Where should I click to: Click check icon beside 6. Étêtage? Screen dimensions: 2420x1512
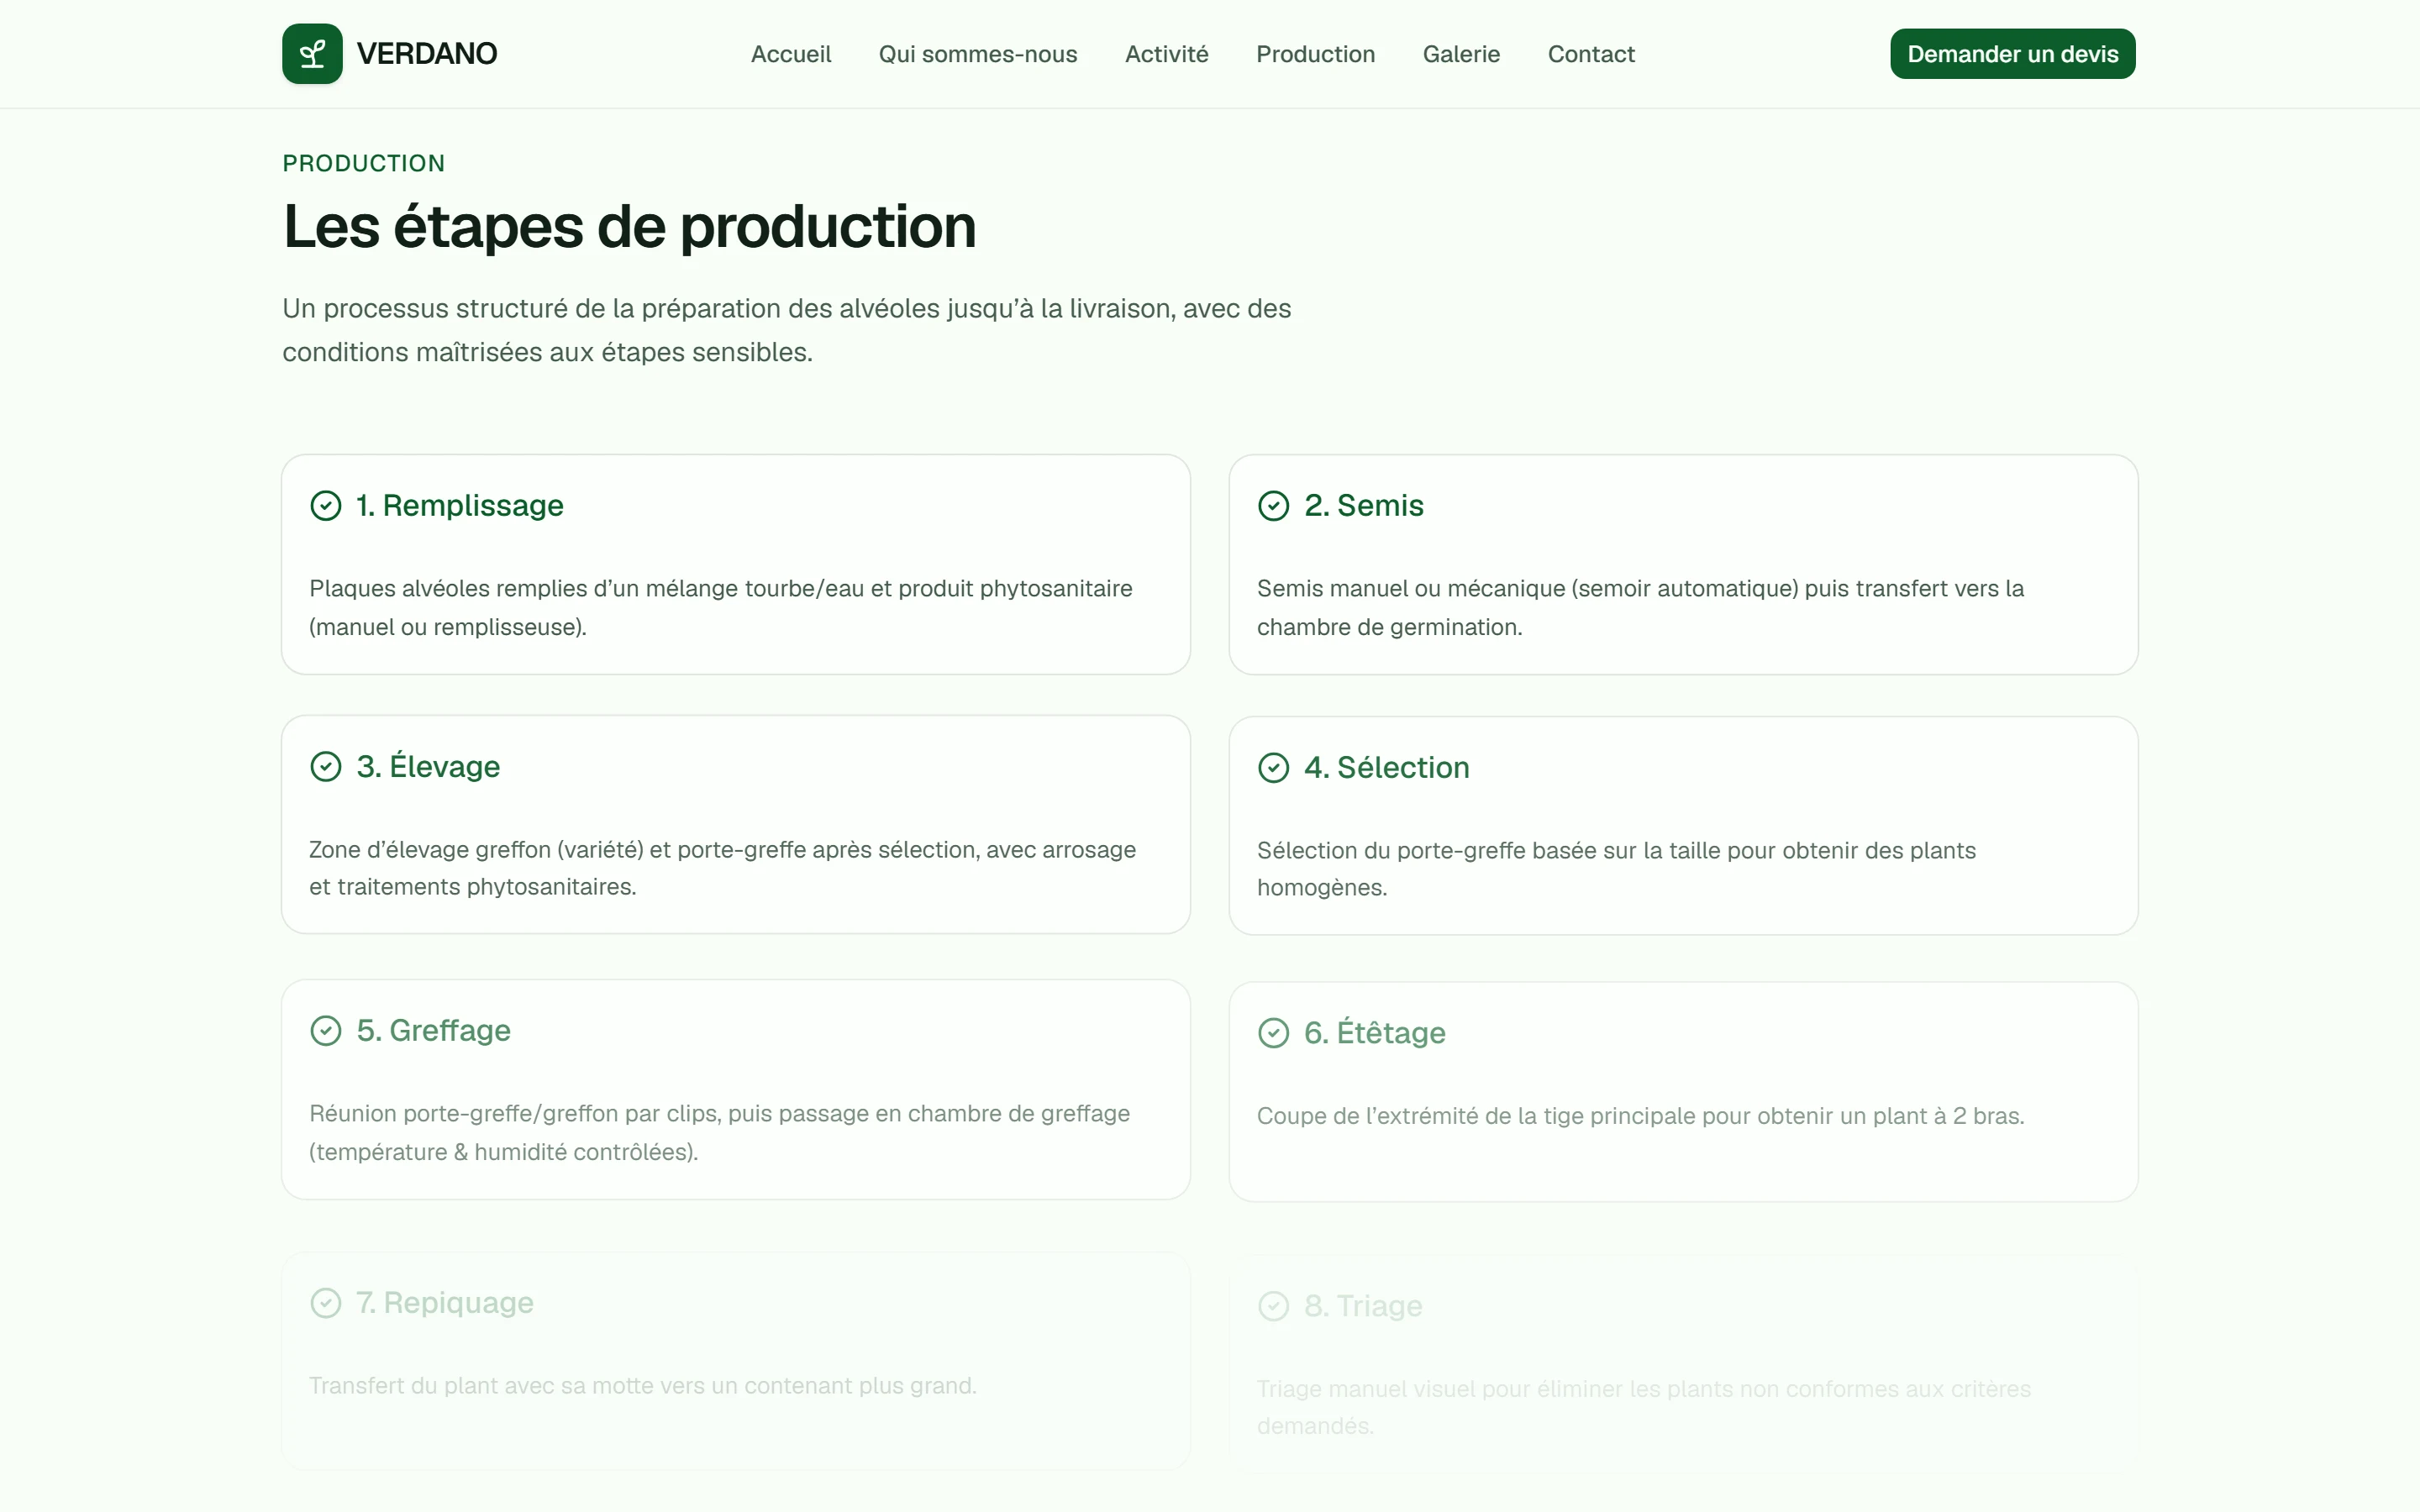point(1273,1033)
